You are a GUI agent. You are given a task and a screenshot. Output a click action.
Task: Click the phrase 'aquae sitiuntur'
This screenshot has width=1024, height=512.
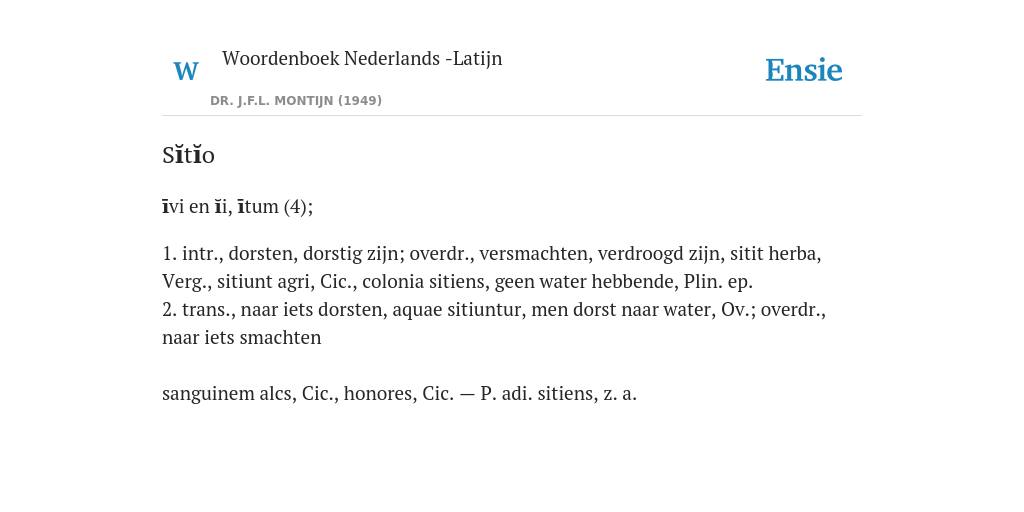456,310
